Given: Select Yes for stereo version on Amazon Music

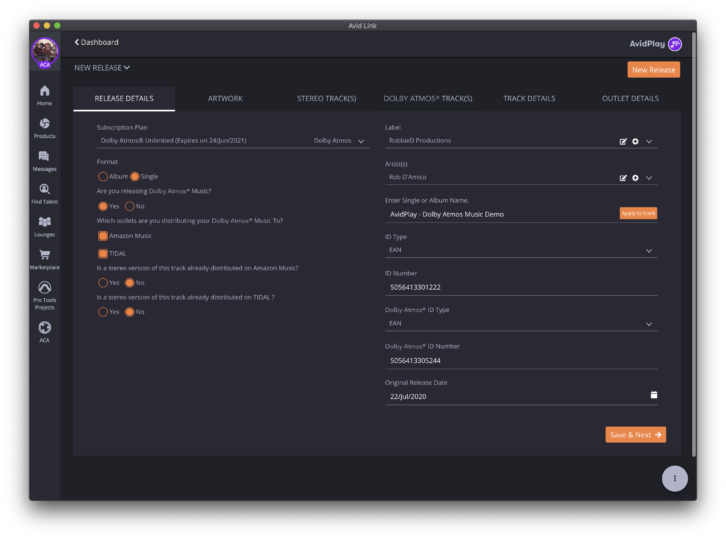Looking at the screenshot, I should (103, 282).
